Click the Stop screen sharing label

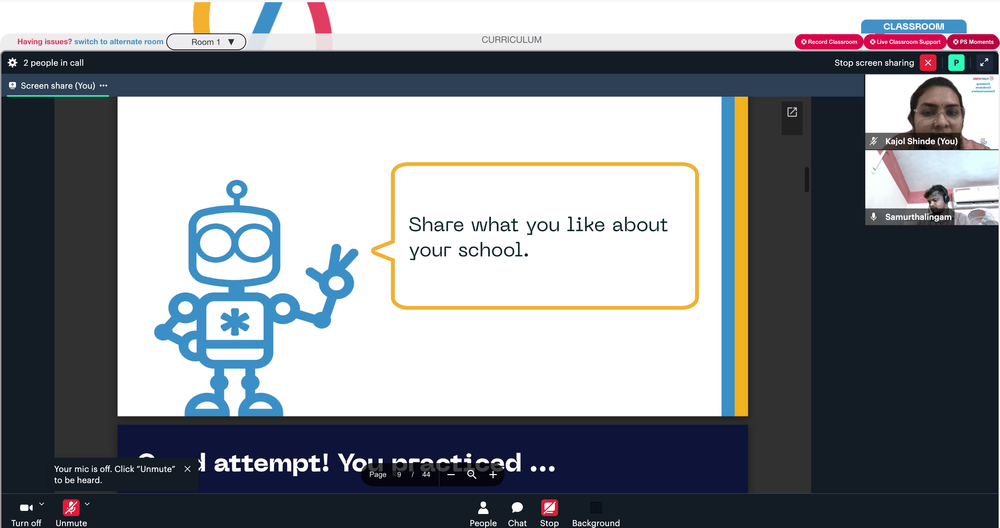click(x=874, y=62)
